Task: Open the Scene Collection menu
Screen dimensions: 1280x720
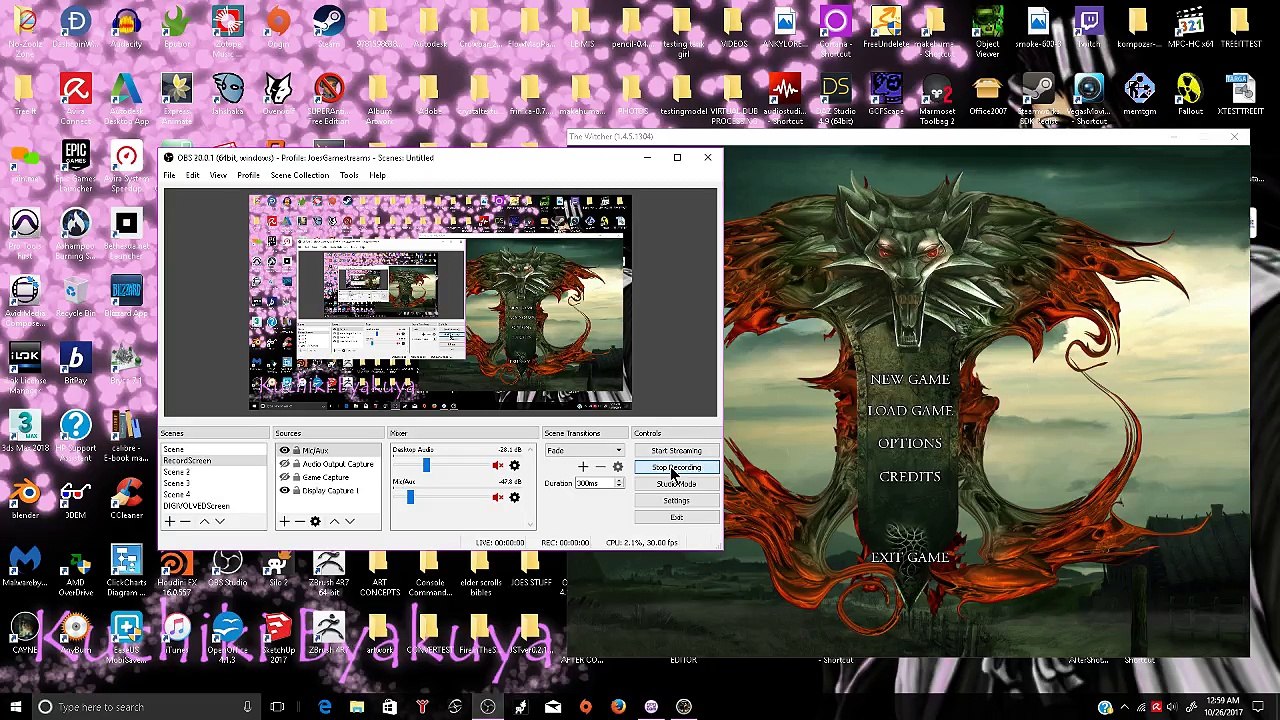Action: click(300, 175)
